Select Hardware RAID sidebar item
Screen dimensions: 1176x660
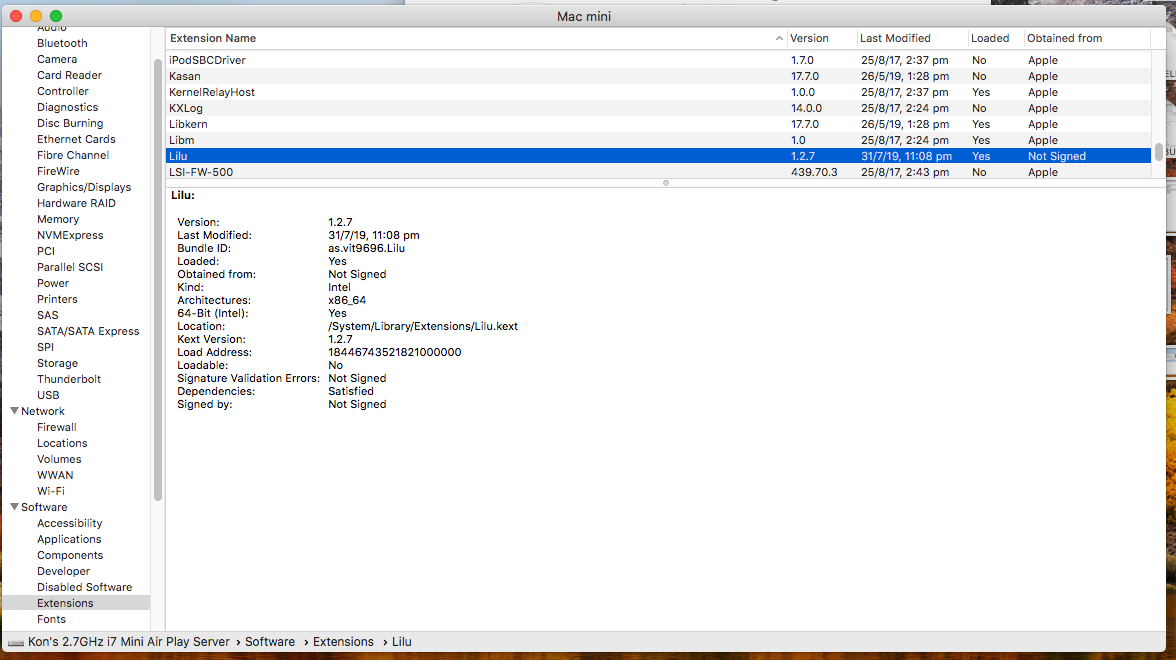[76, 203]
